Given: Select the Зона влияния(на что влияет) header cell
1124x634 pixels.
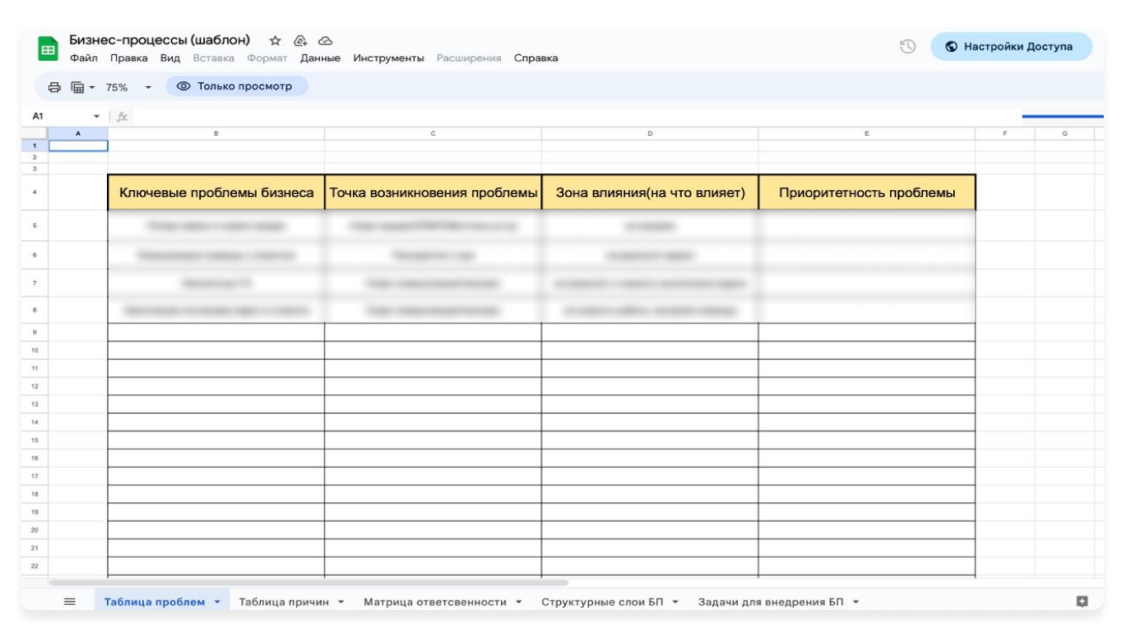Looking at the screenshot, I should click(x=650, y=192).
